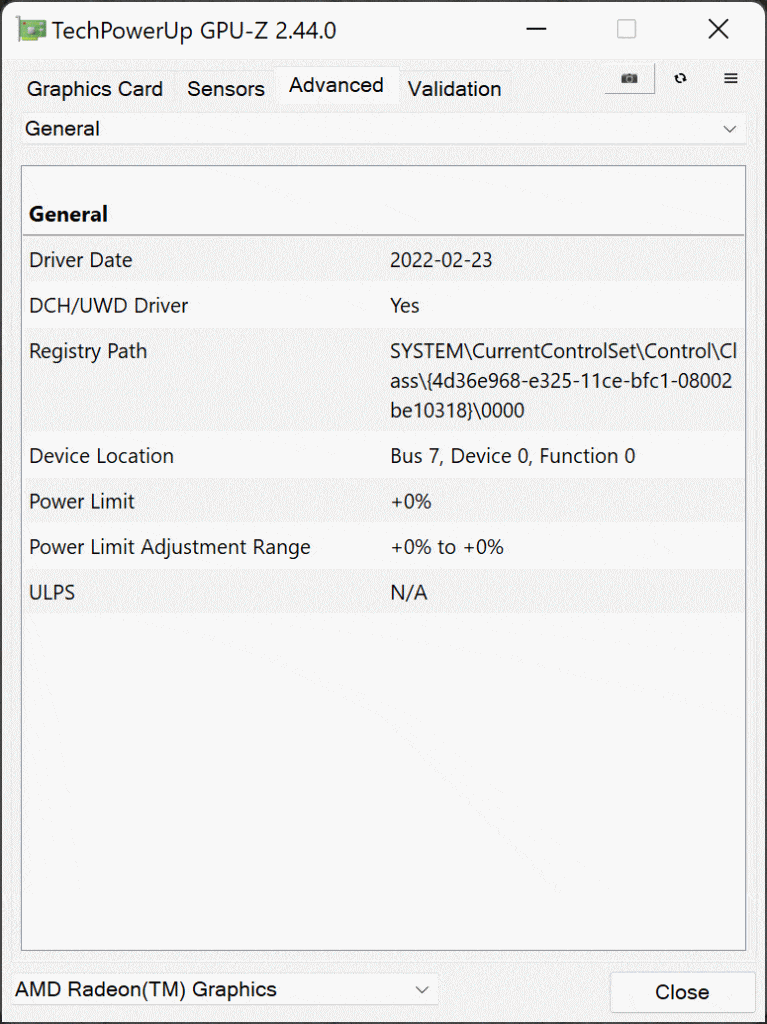Click the Driver Date label
Viewport: 767px width, 1024px height.
pyautogui.click(x=81, y=260)
